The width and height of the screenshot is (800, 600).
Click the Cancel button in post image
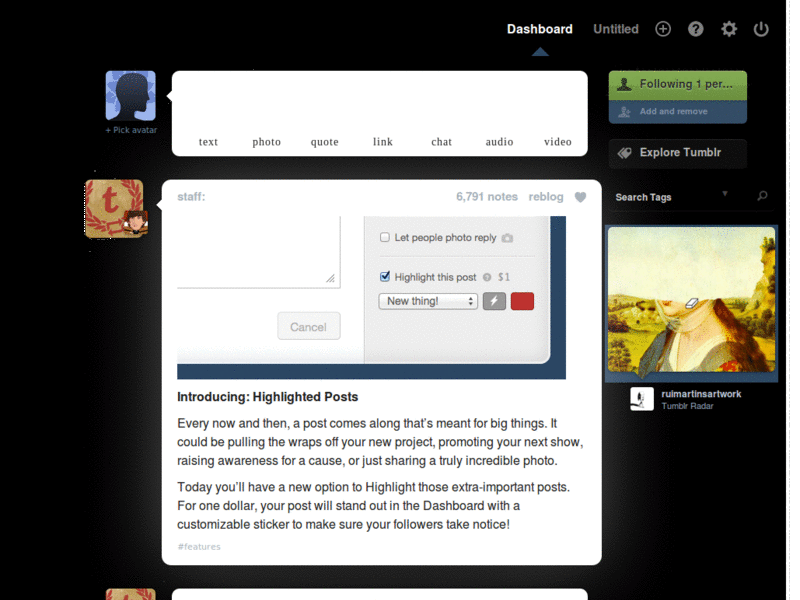click(309, 327)
